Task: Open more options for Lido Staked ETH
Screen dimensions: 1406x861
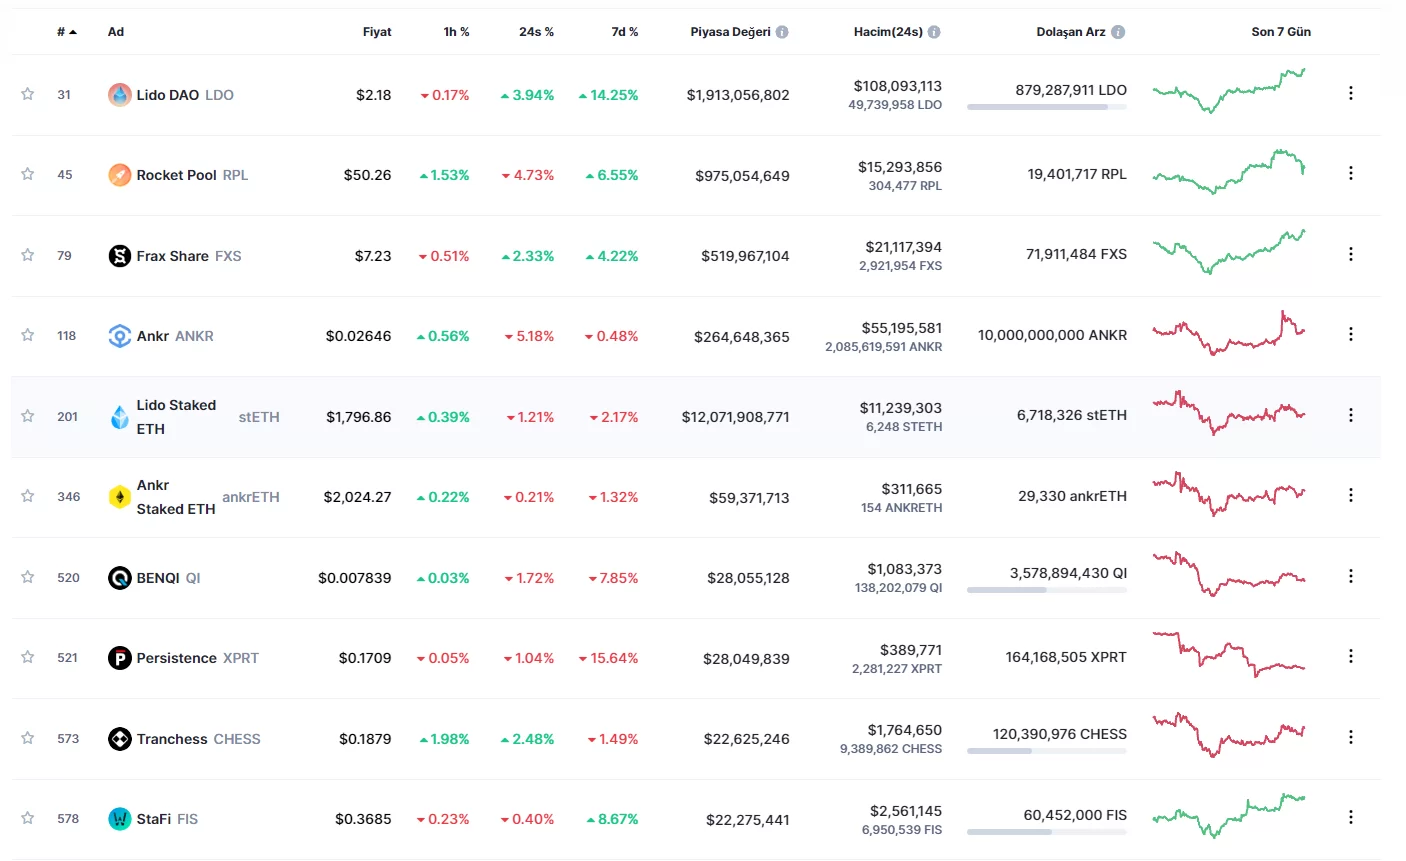Action: click(1350, 415)
